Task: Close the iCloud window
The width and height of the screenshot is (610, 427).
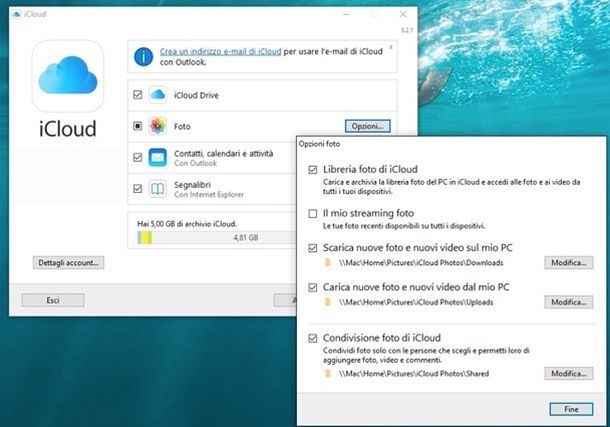Action: point(403,14)
